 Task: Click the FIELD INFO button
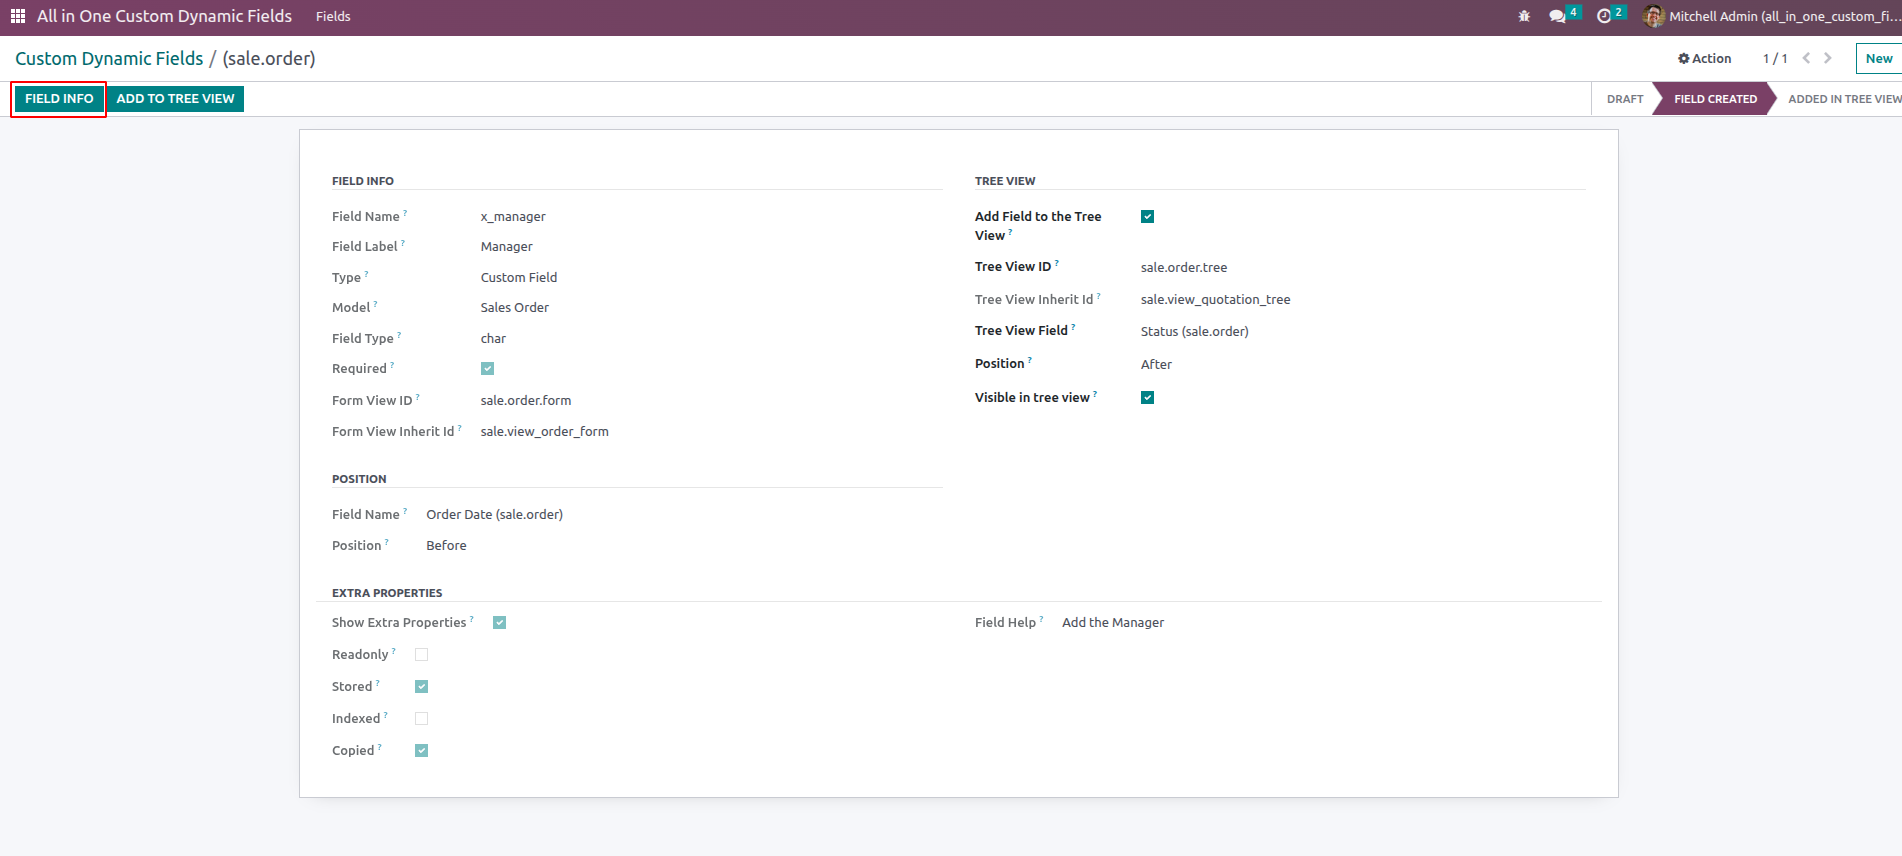59,99
